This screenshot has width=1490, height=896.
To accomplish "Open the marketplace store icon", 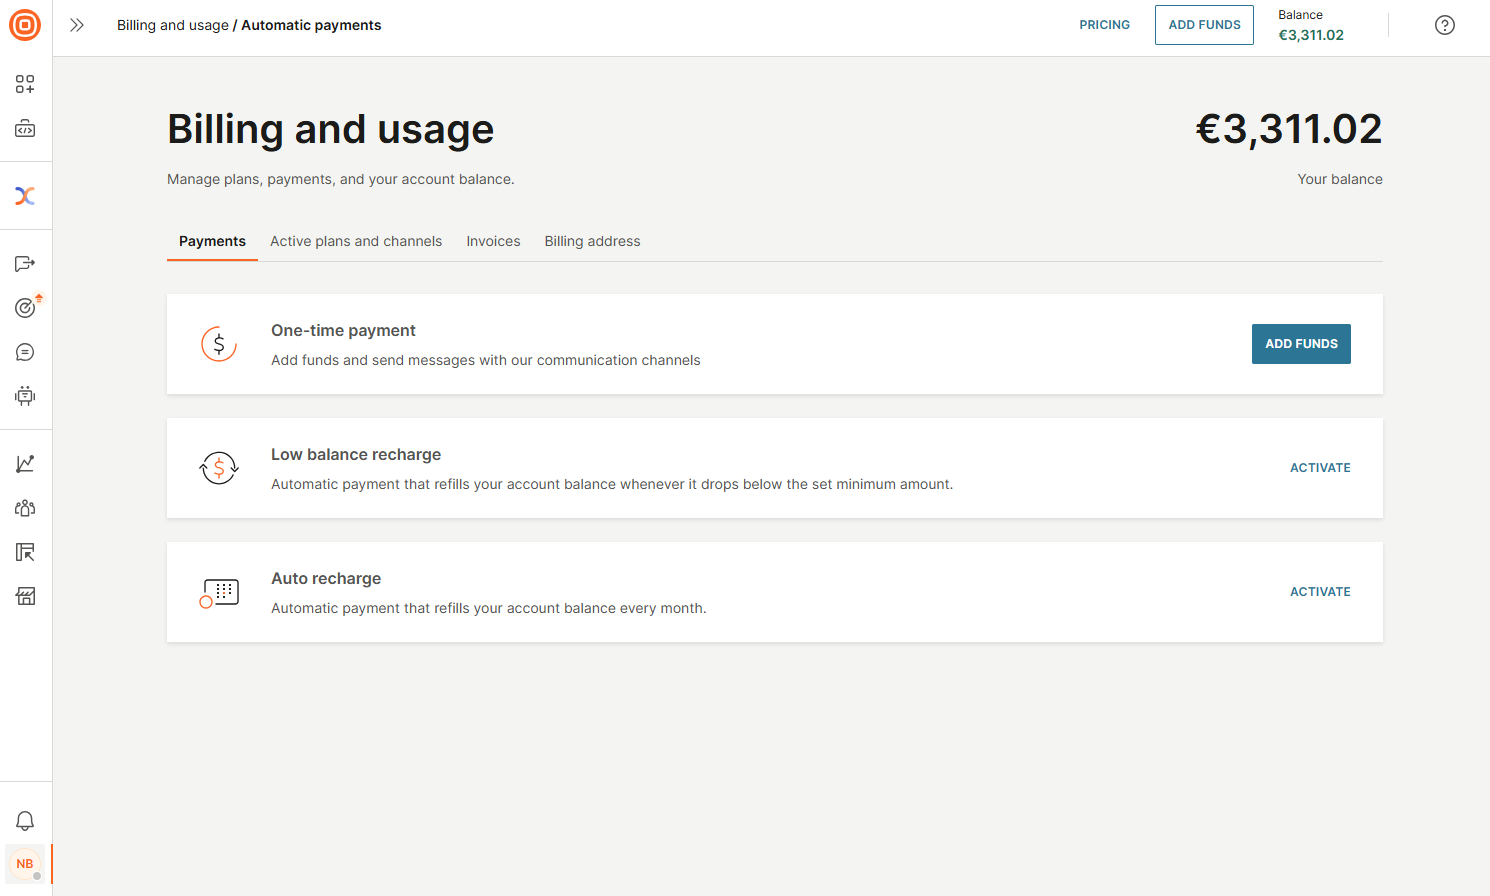I will [x=25, y=596].
